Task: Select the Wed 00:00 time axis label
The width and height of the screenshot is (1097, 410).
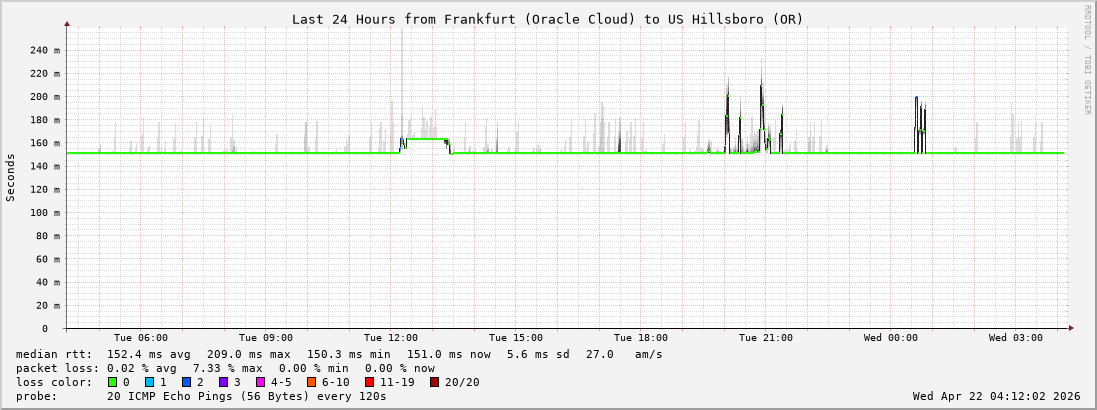Action: pos(891,338)
